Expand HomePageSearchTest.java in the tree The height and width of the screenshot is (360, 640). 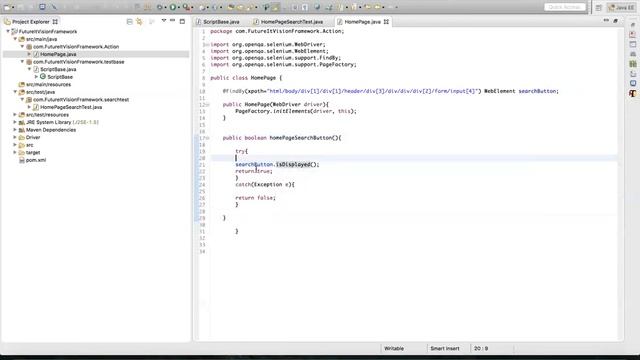(29, 107)
